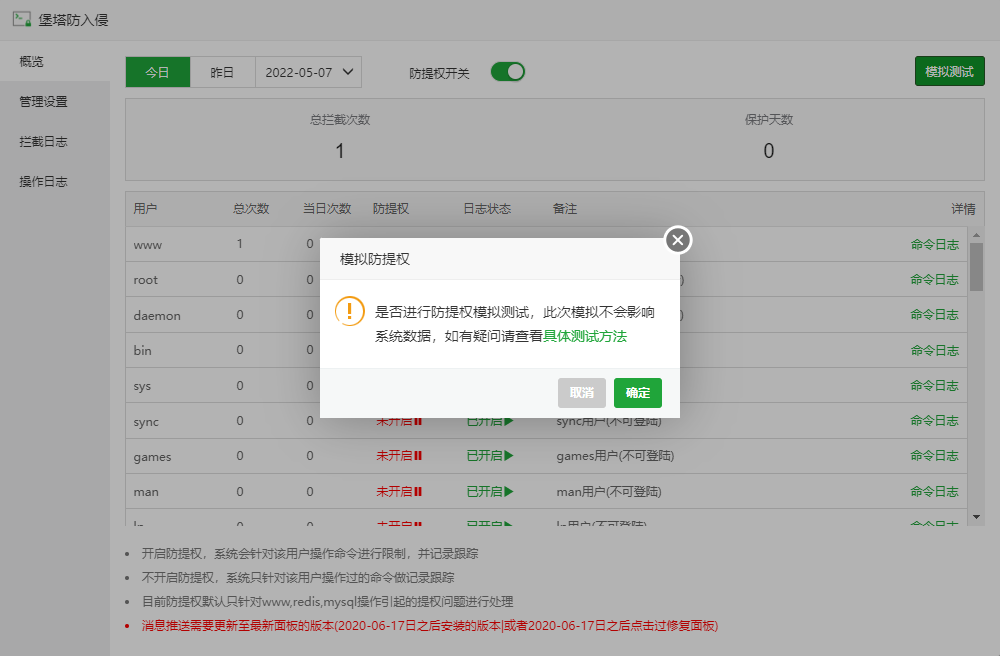
Task: Open the 2022-05-07 date dropdown
Action: point(308,72)
